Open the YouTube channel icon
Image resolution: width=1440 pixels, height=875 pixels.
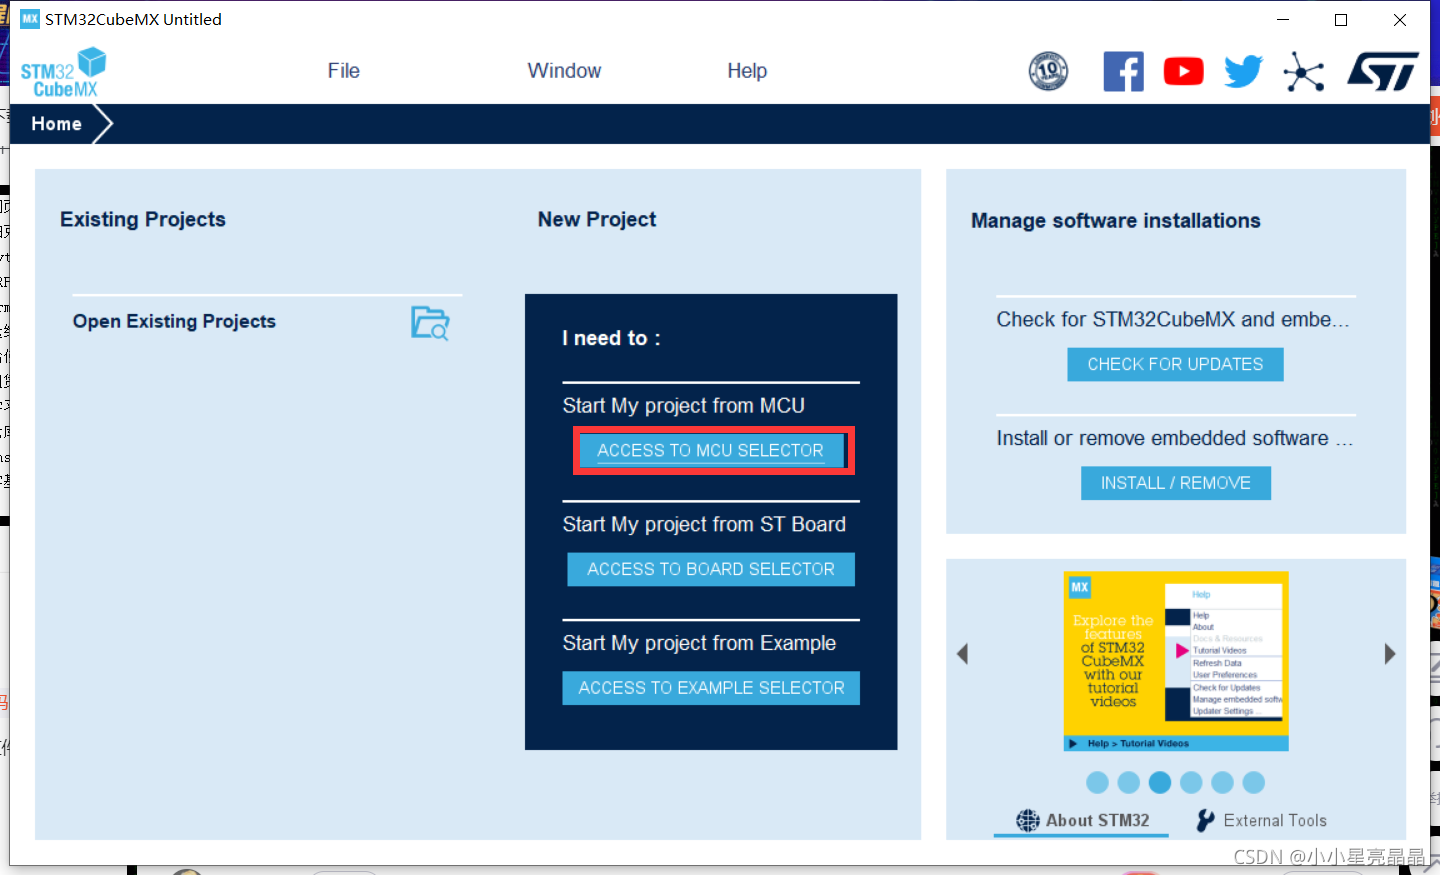point(1183,71)
